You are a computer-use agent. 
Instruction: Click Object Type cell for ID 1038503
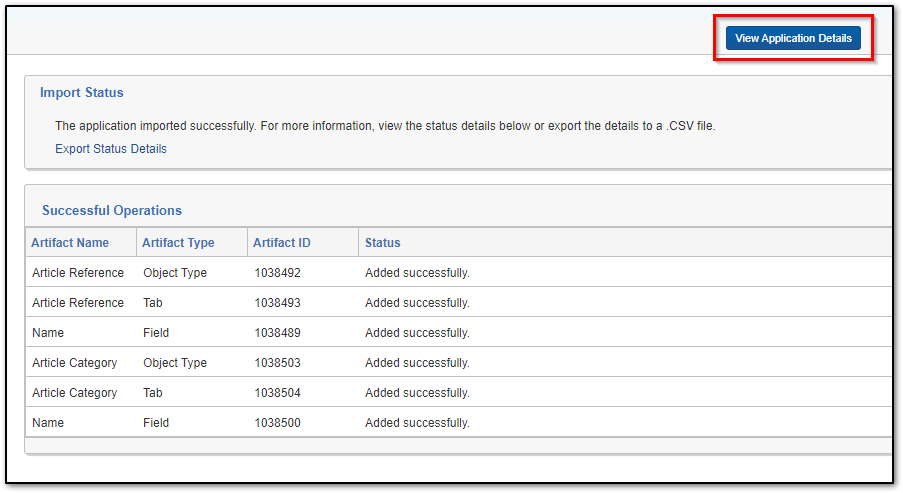coord(175,362)
